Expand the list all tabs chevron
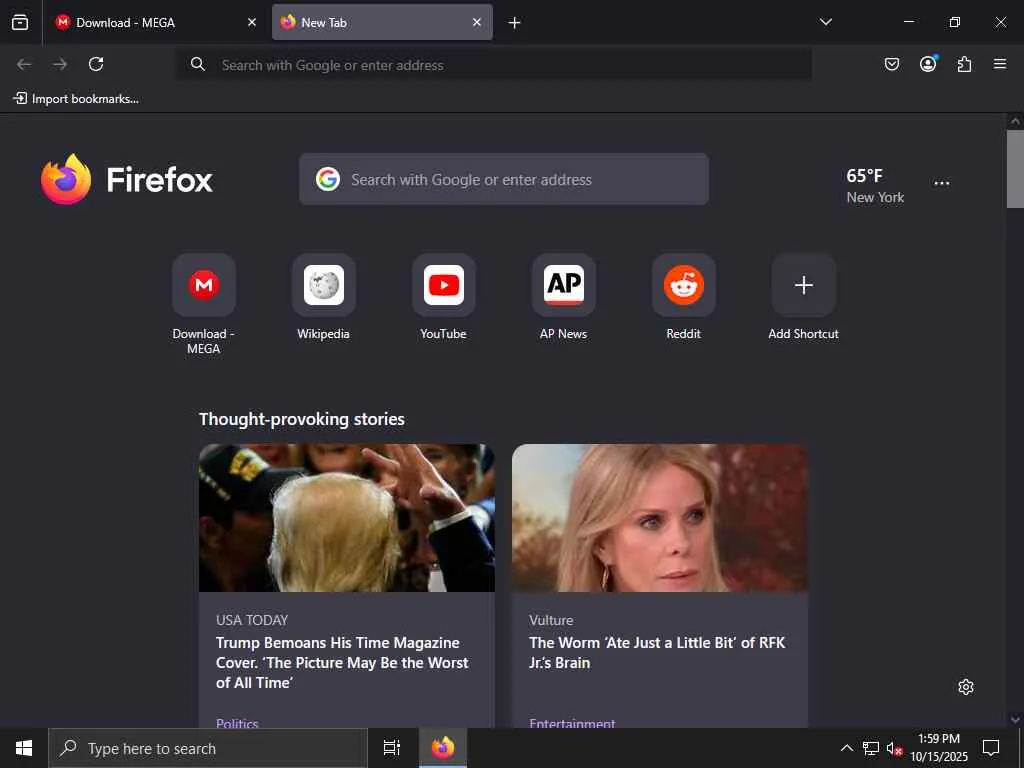1024x768 pixels. pos(826,22)
